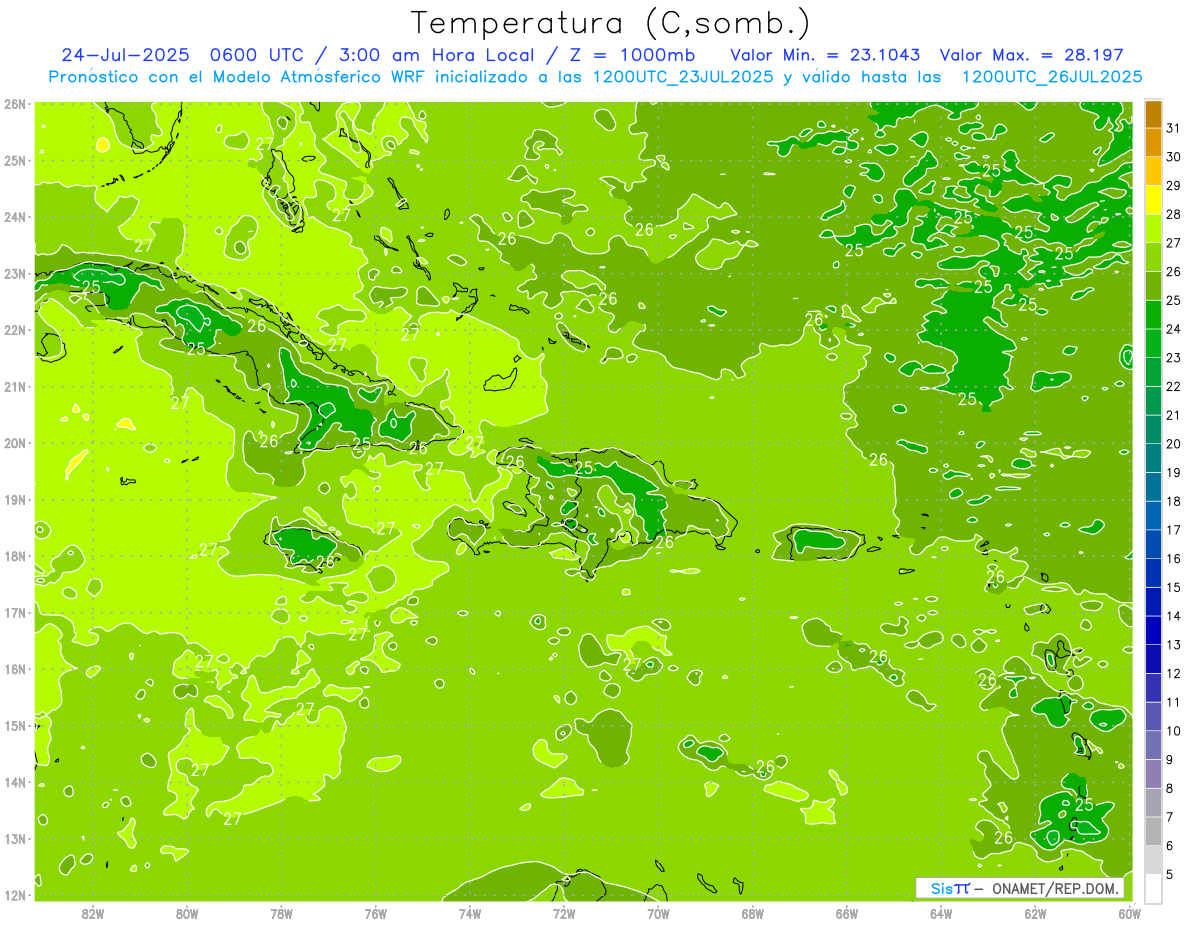Click the "15N" latitude axis label

click(x=15, y=726)
